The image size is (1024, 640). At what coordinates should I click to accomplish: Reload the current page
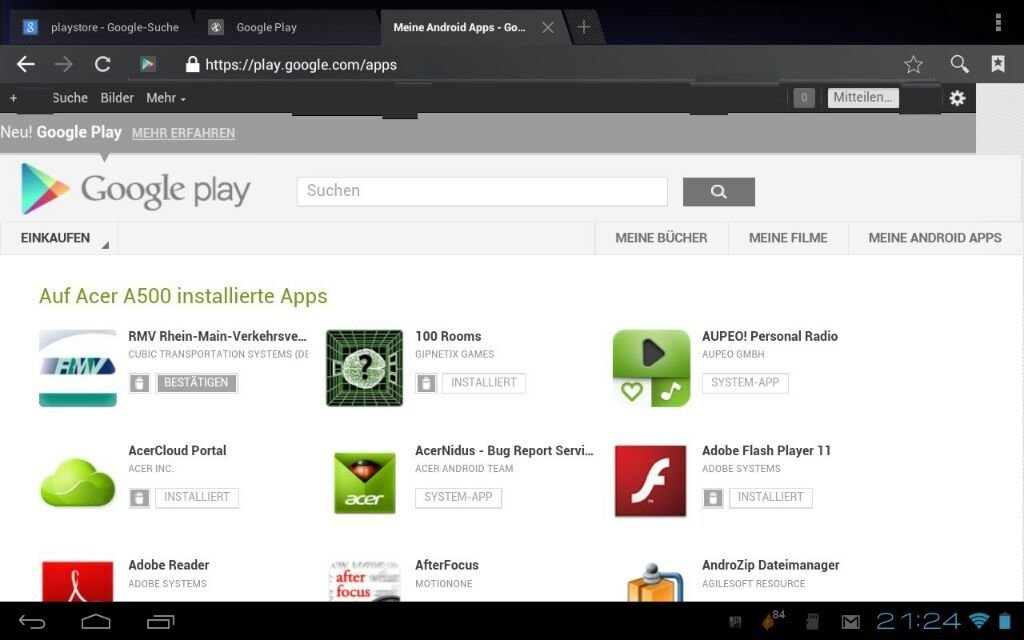(103, 64)
